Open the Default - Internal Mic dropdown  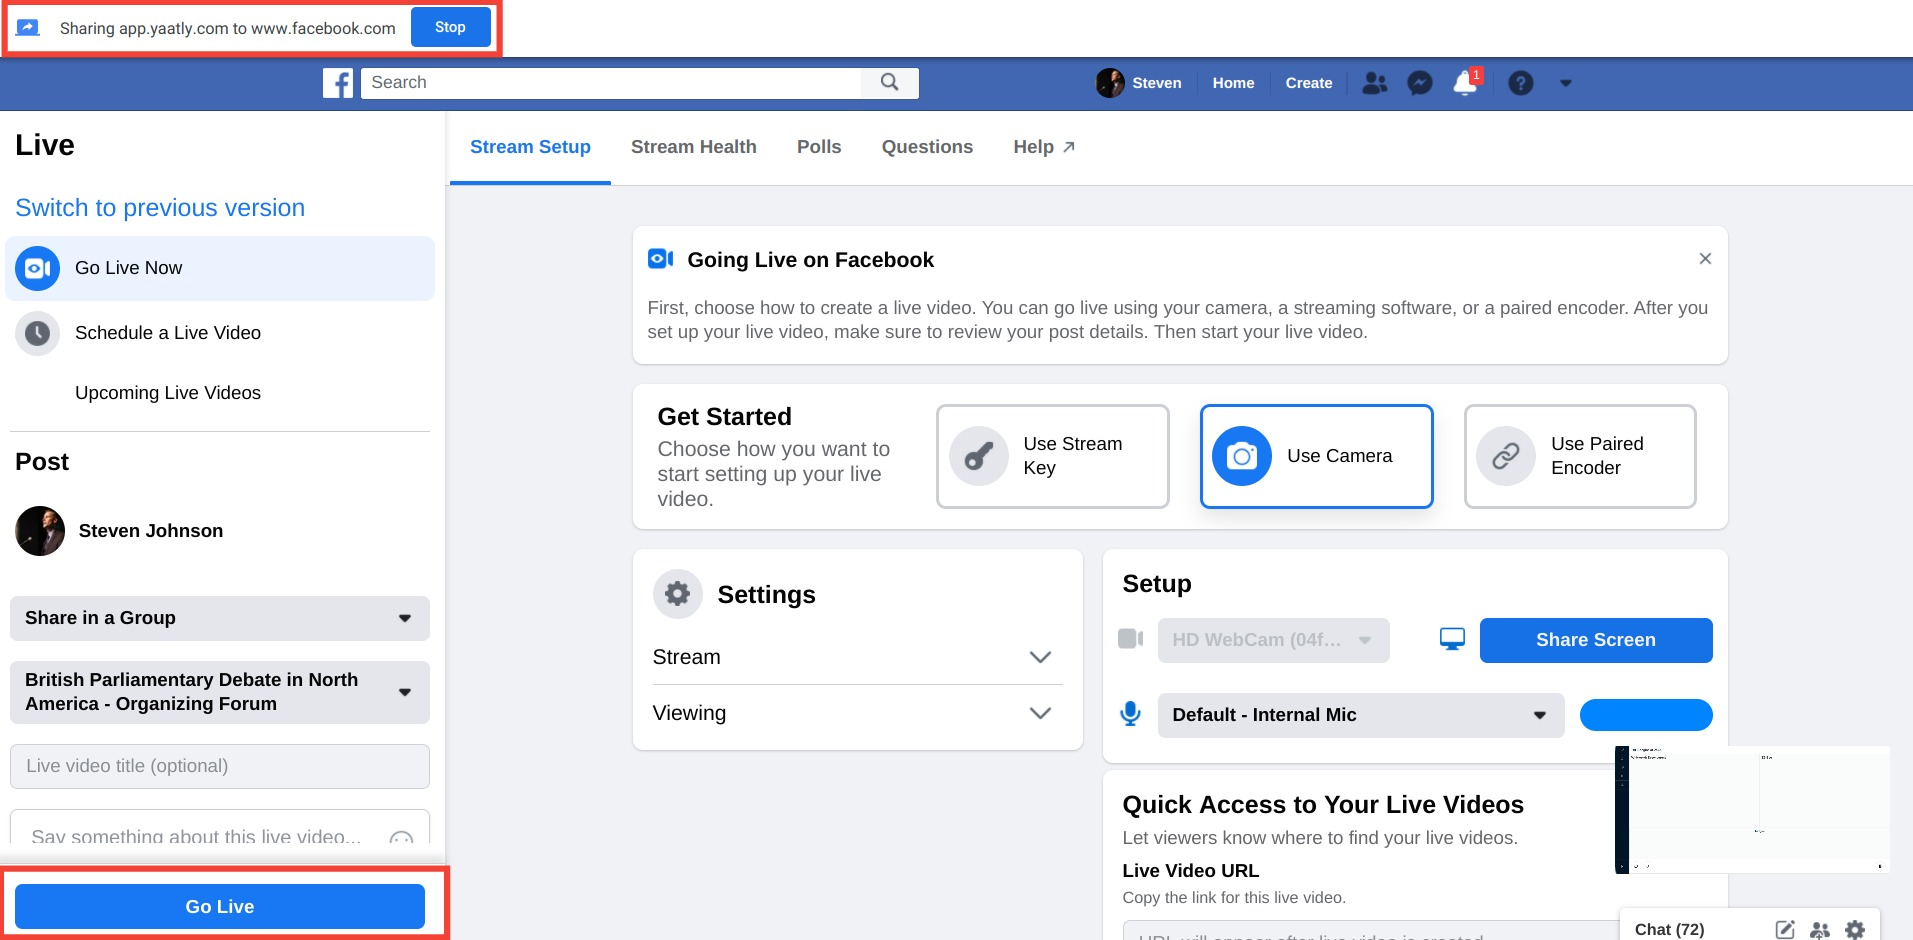pos(1361,715)
